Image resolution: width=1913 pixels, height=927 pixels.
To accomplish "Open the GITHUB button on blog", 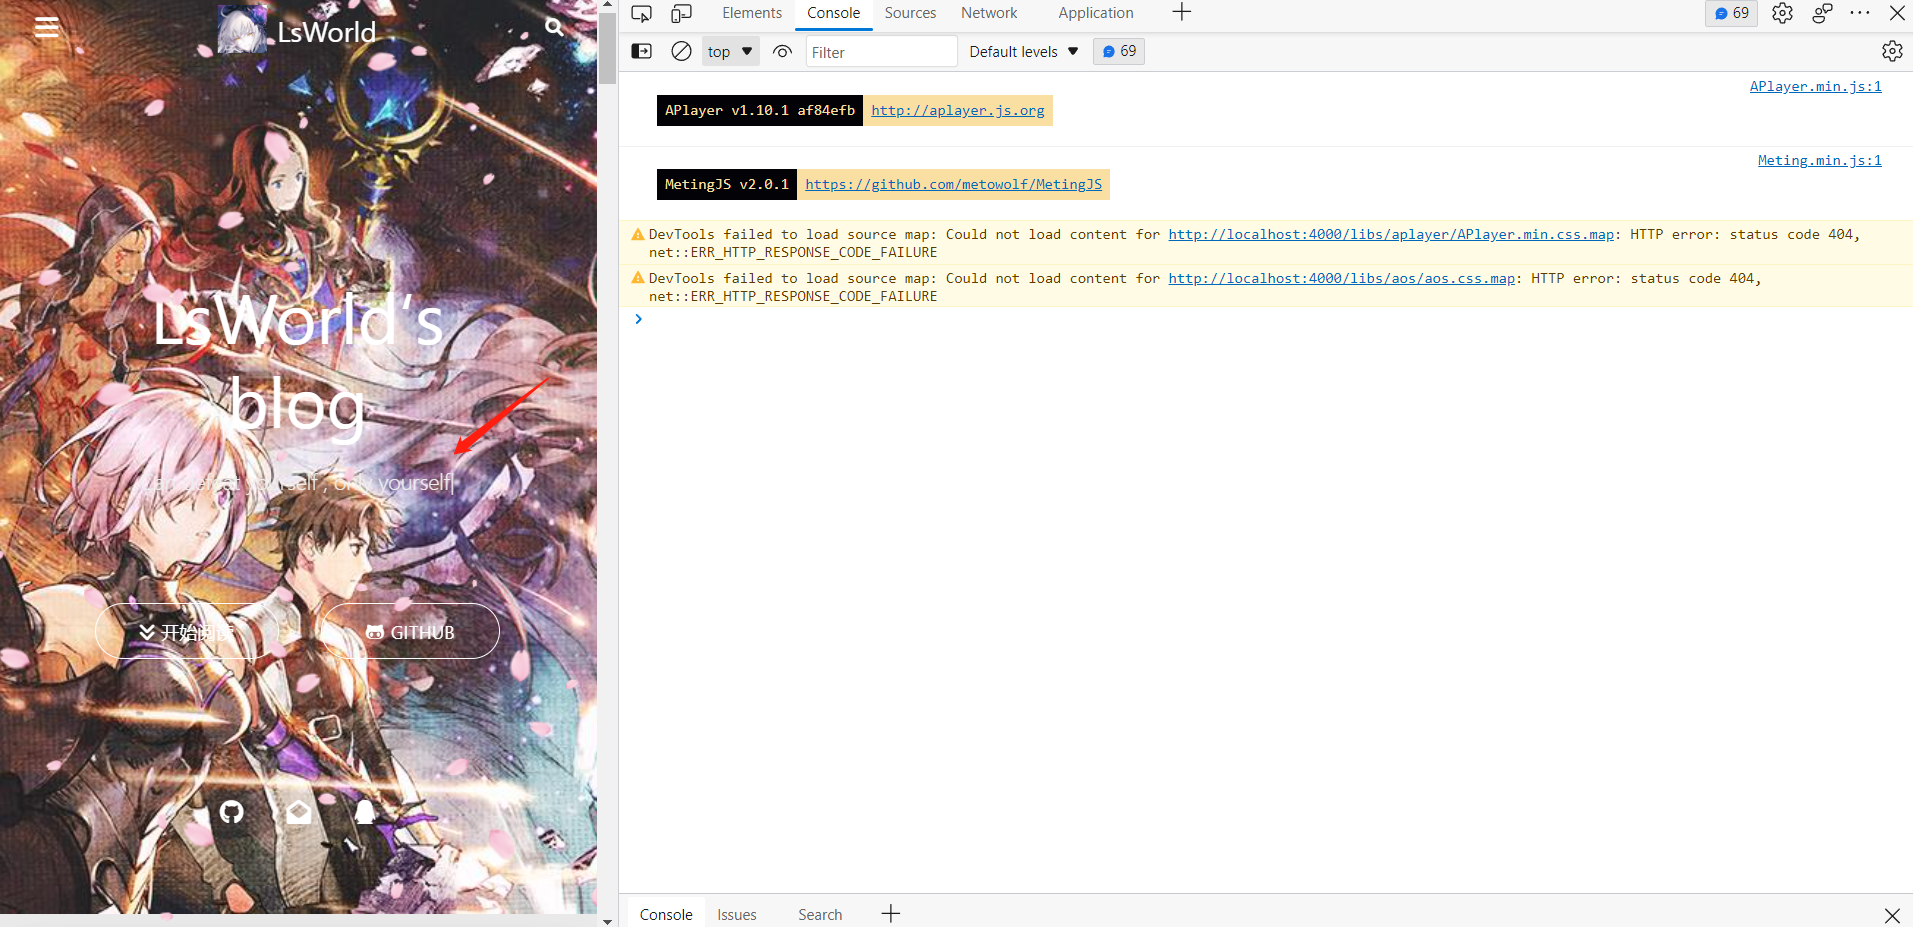I will coord(410,632).
